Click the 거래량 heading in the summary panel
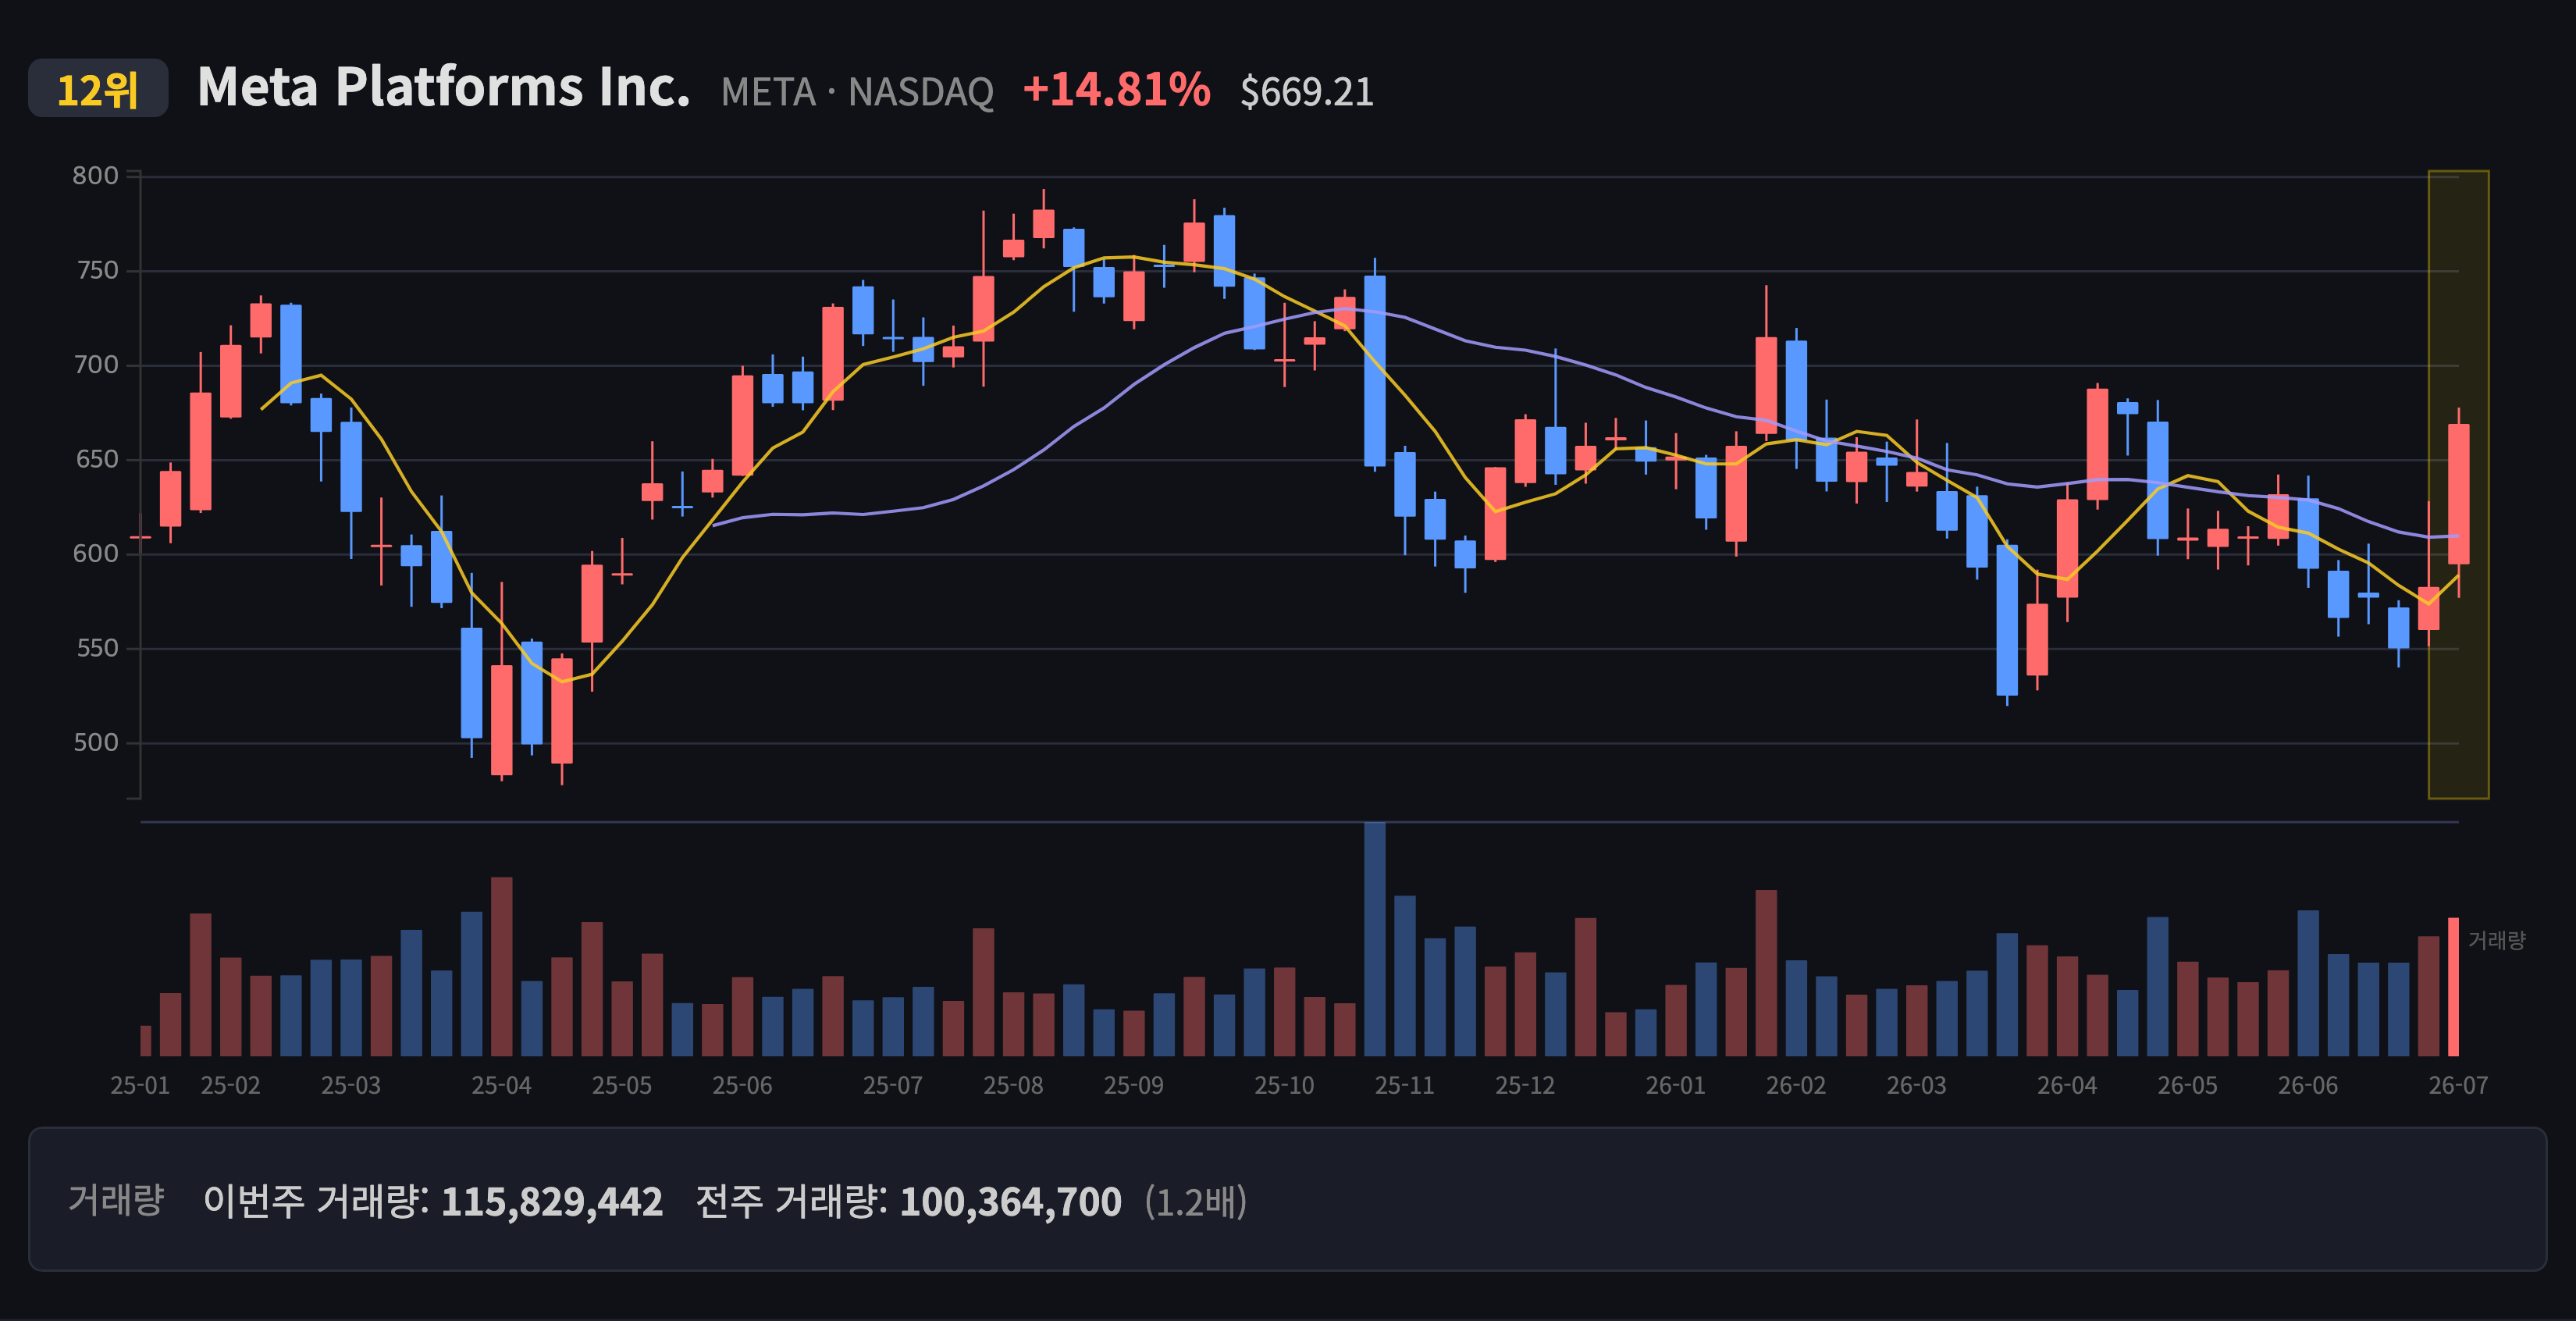2576x1321 pixels. pyautogui.click(x=116, y=1200)
